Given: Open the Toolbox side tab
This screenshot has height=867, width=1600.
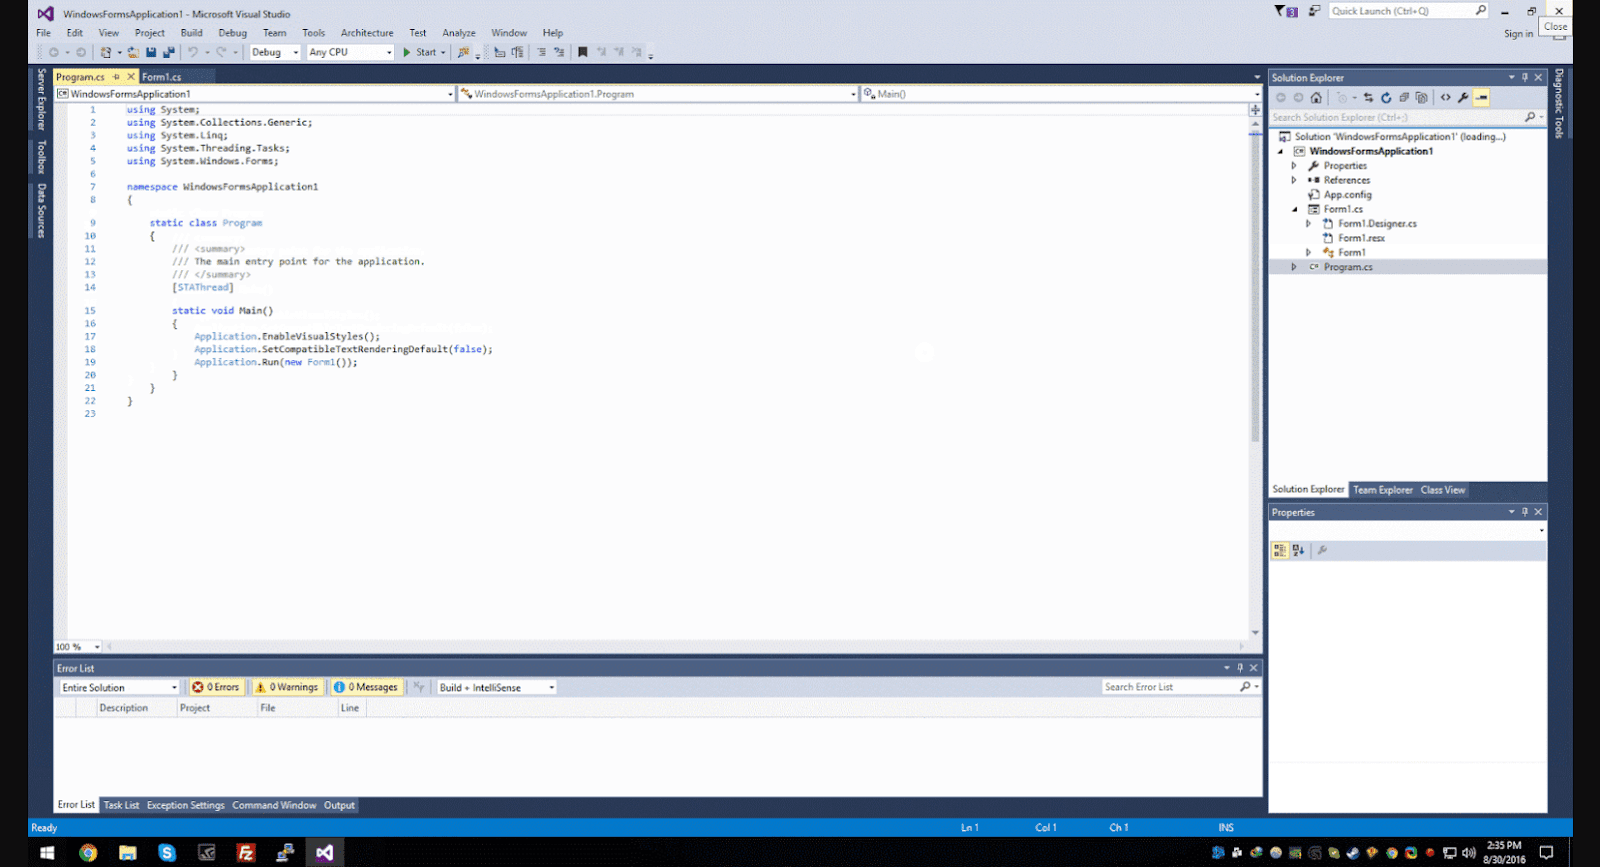Looking at the screenshot, I should [41, 157].
